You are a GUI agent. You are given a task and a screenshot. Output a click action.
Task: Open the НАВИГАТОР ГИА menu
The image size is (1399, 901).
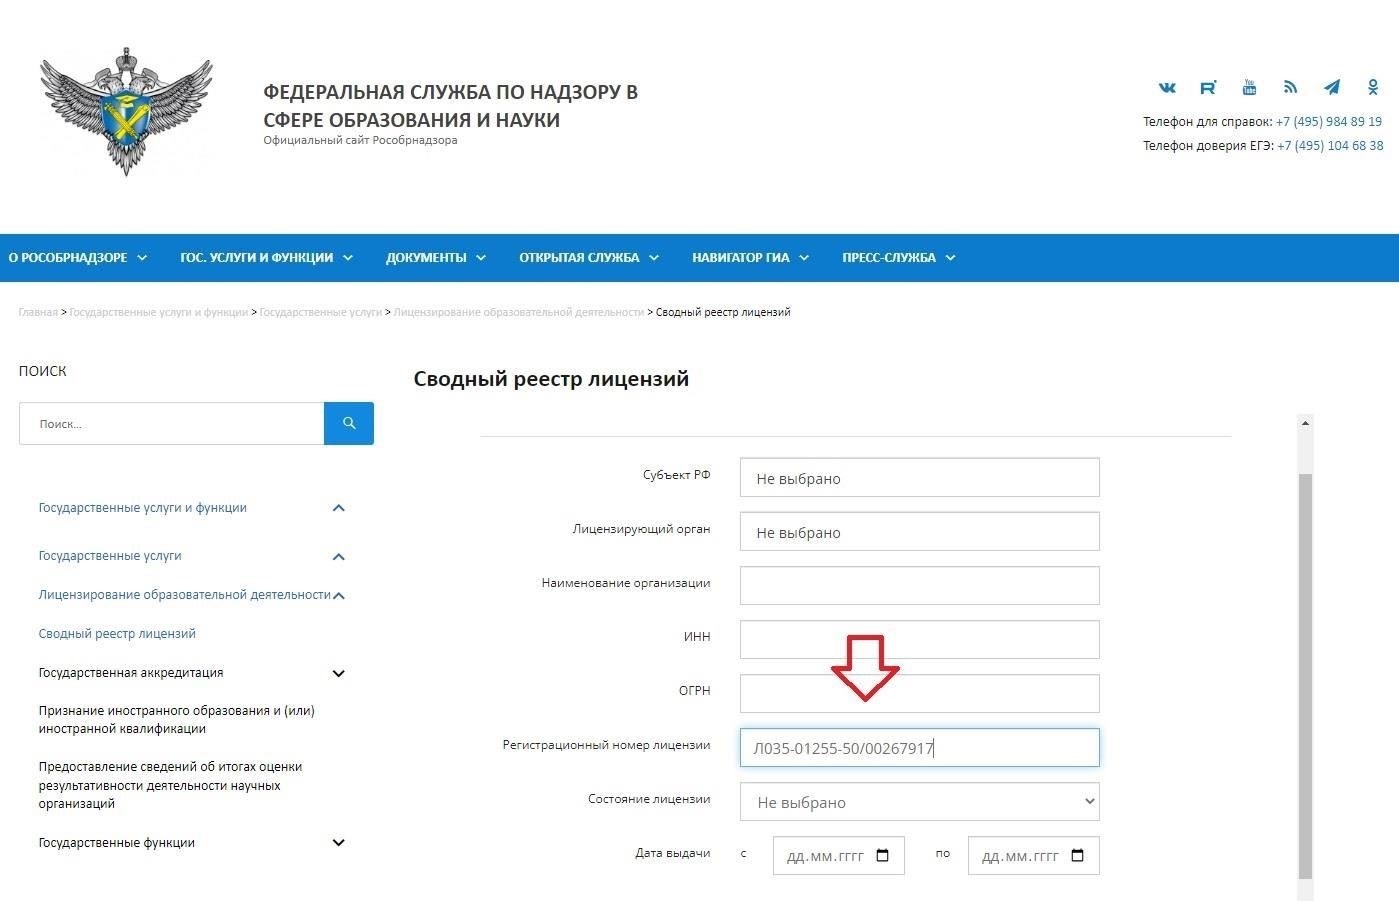[x=751, y=258]
